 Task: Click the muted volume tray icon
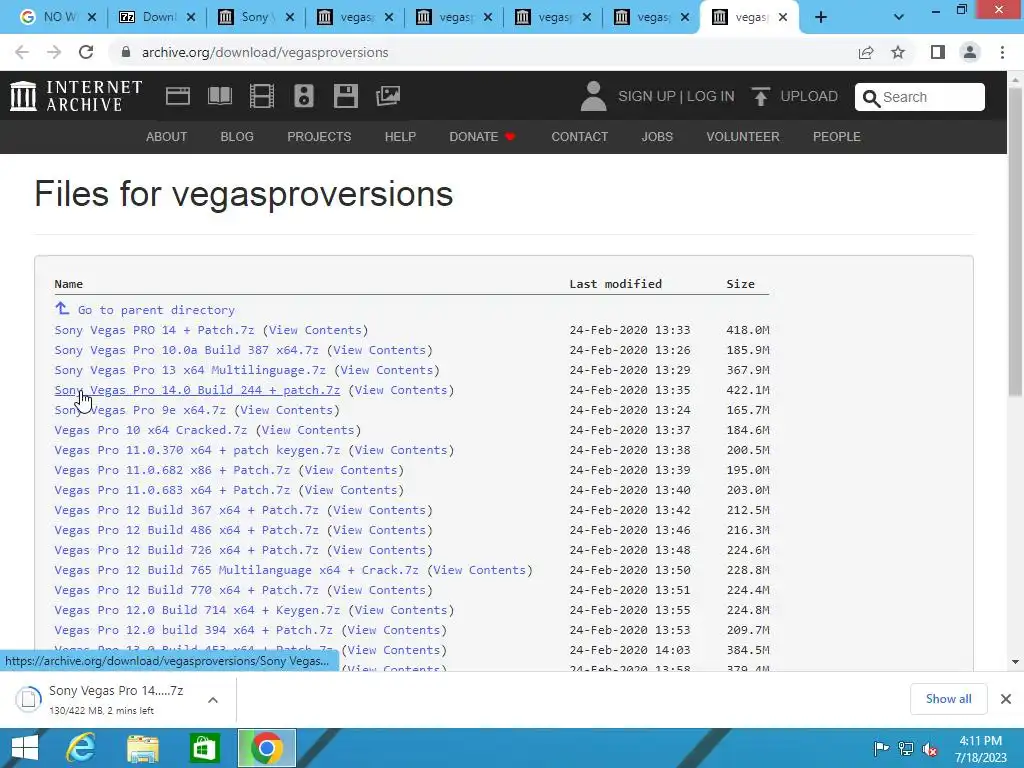[929, 748]
